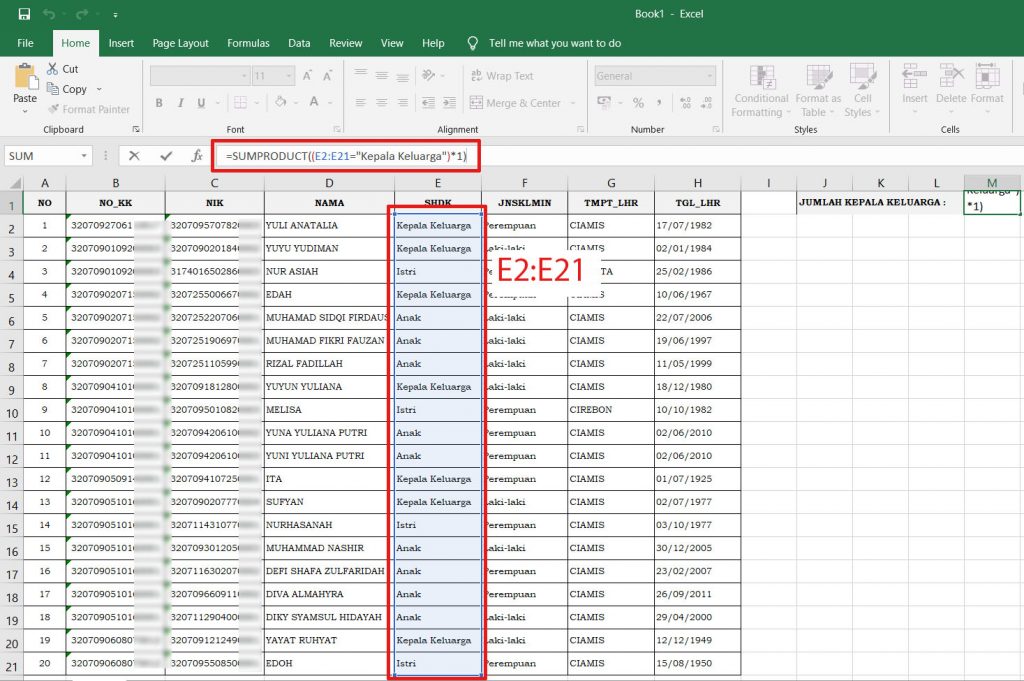Toggle Italic formatting

[x=180, y=103]
